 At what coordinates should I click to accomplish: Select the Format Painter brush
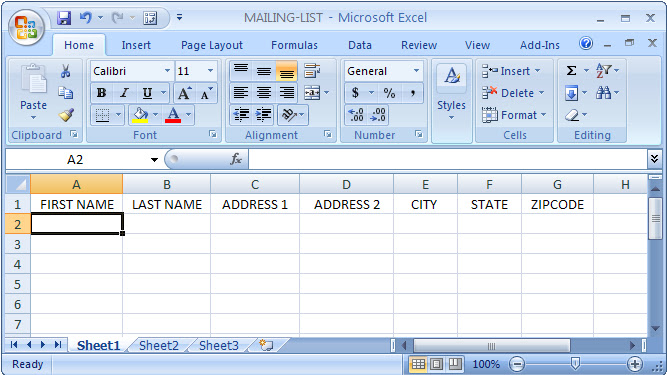[x=66, y=115]
